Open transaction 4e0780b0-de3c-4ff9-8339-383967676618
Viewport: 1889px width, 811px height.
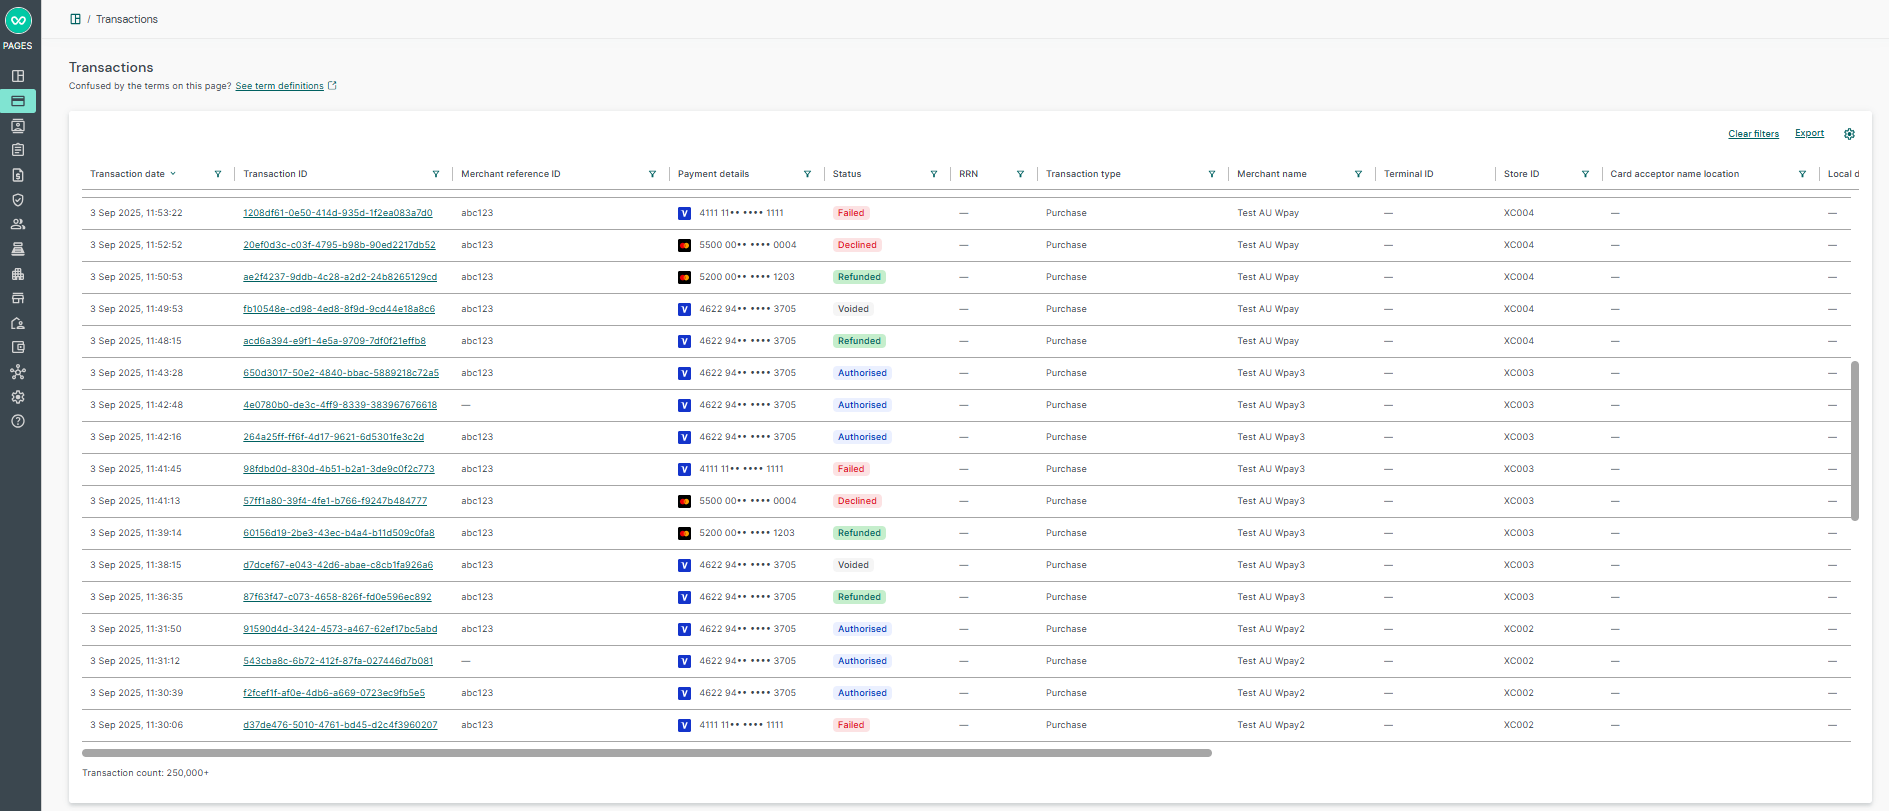pos(340,405)
